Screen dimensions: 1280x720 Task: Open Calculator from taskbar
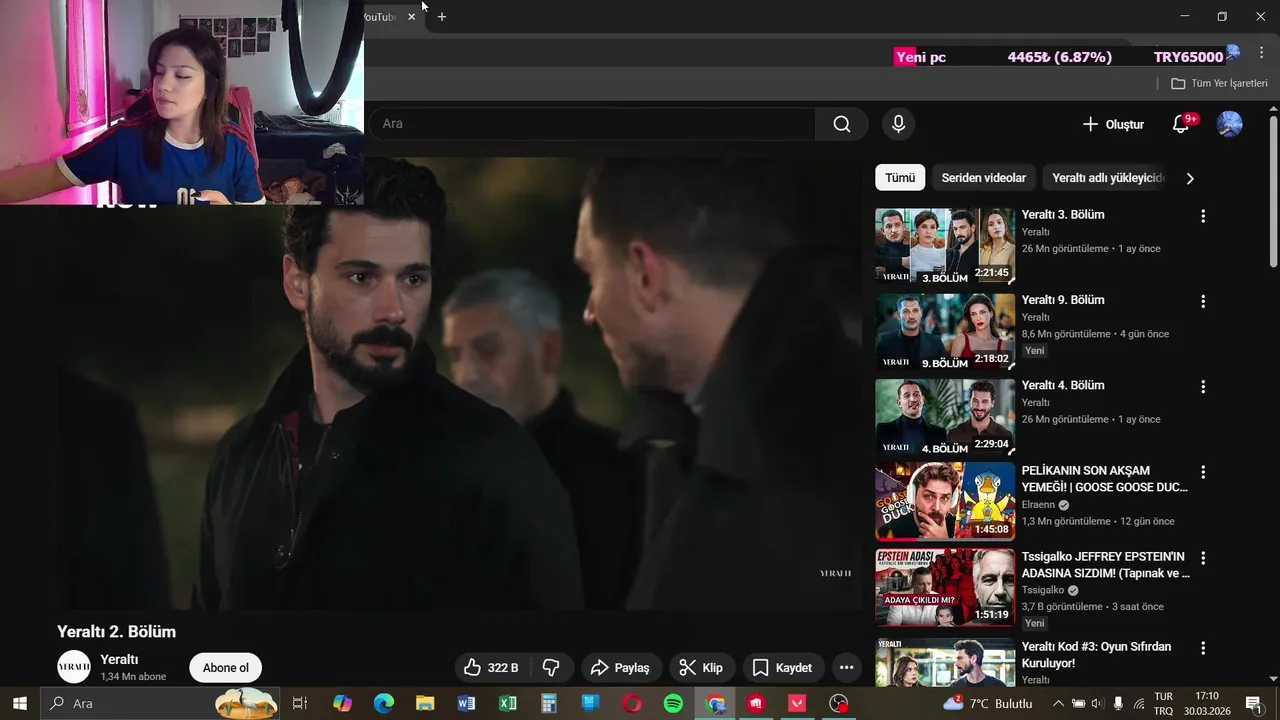549,703
